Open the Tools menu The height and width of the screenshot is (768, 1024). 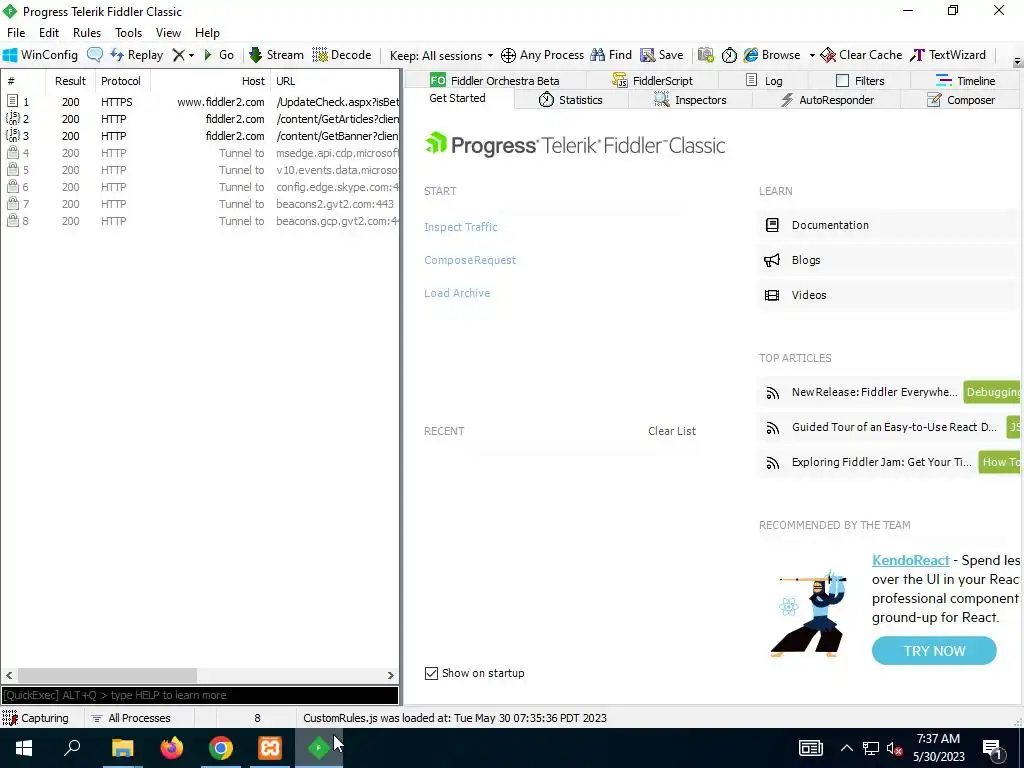pos(129,33)
